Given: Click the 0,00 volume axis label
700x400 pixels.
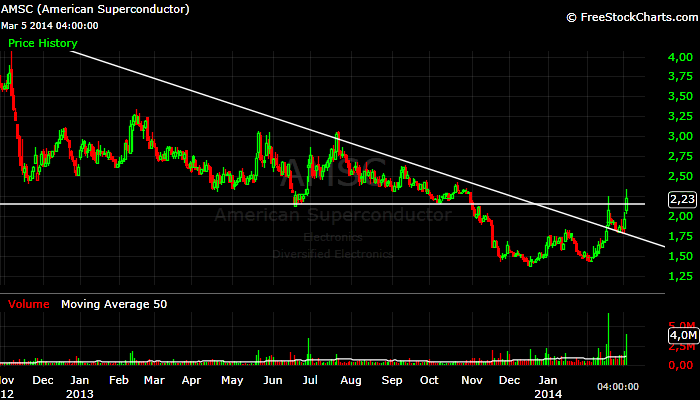Looking at the screenshot, I should (680, 365).
